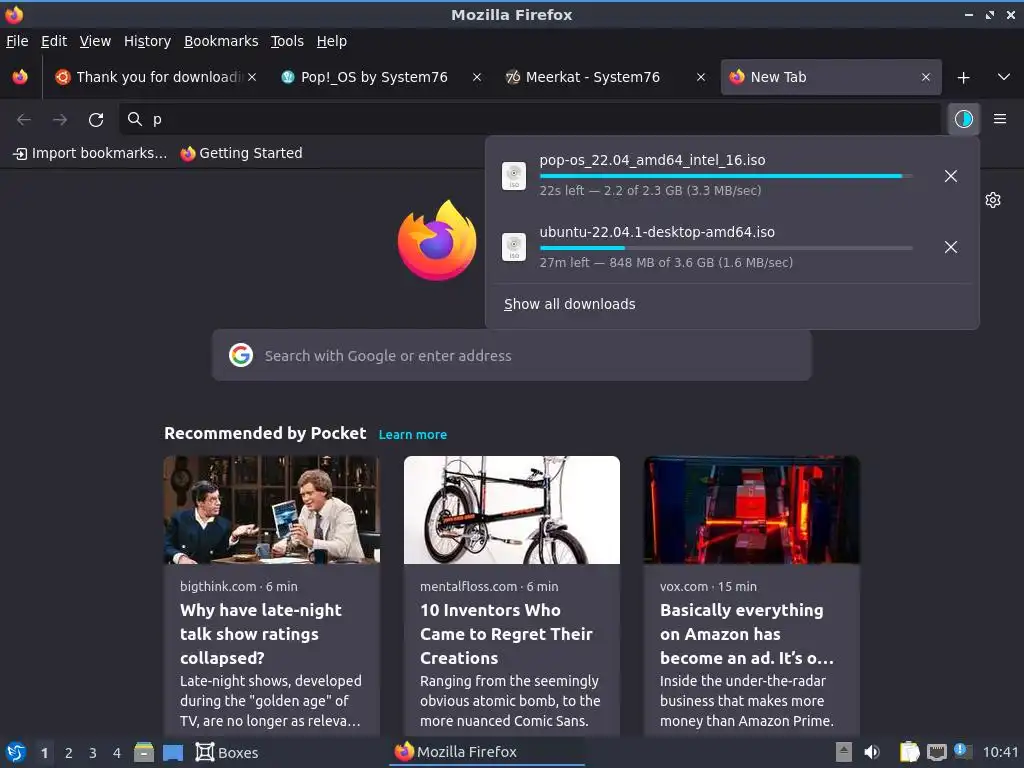
Task: Open the Edit menu
Action: point(54,41)
